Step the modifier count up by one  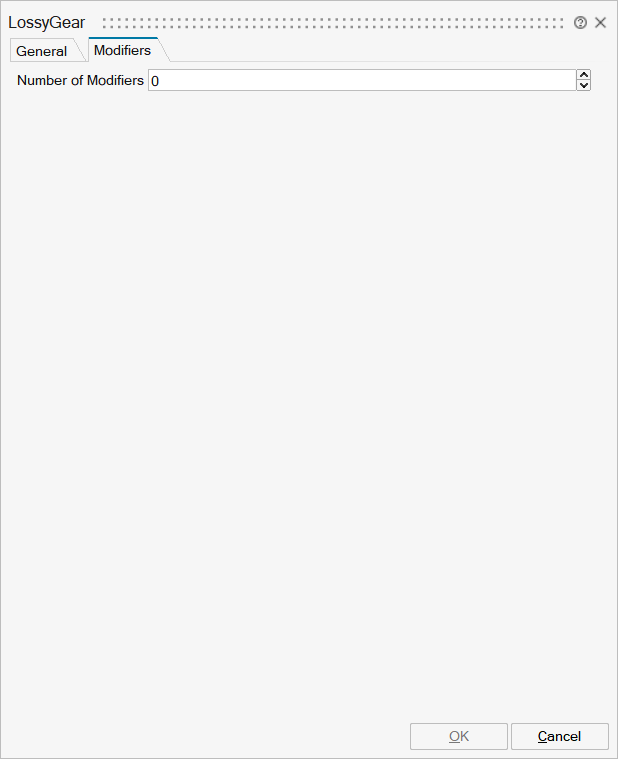[x=584, y=75]
